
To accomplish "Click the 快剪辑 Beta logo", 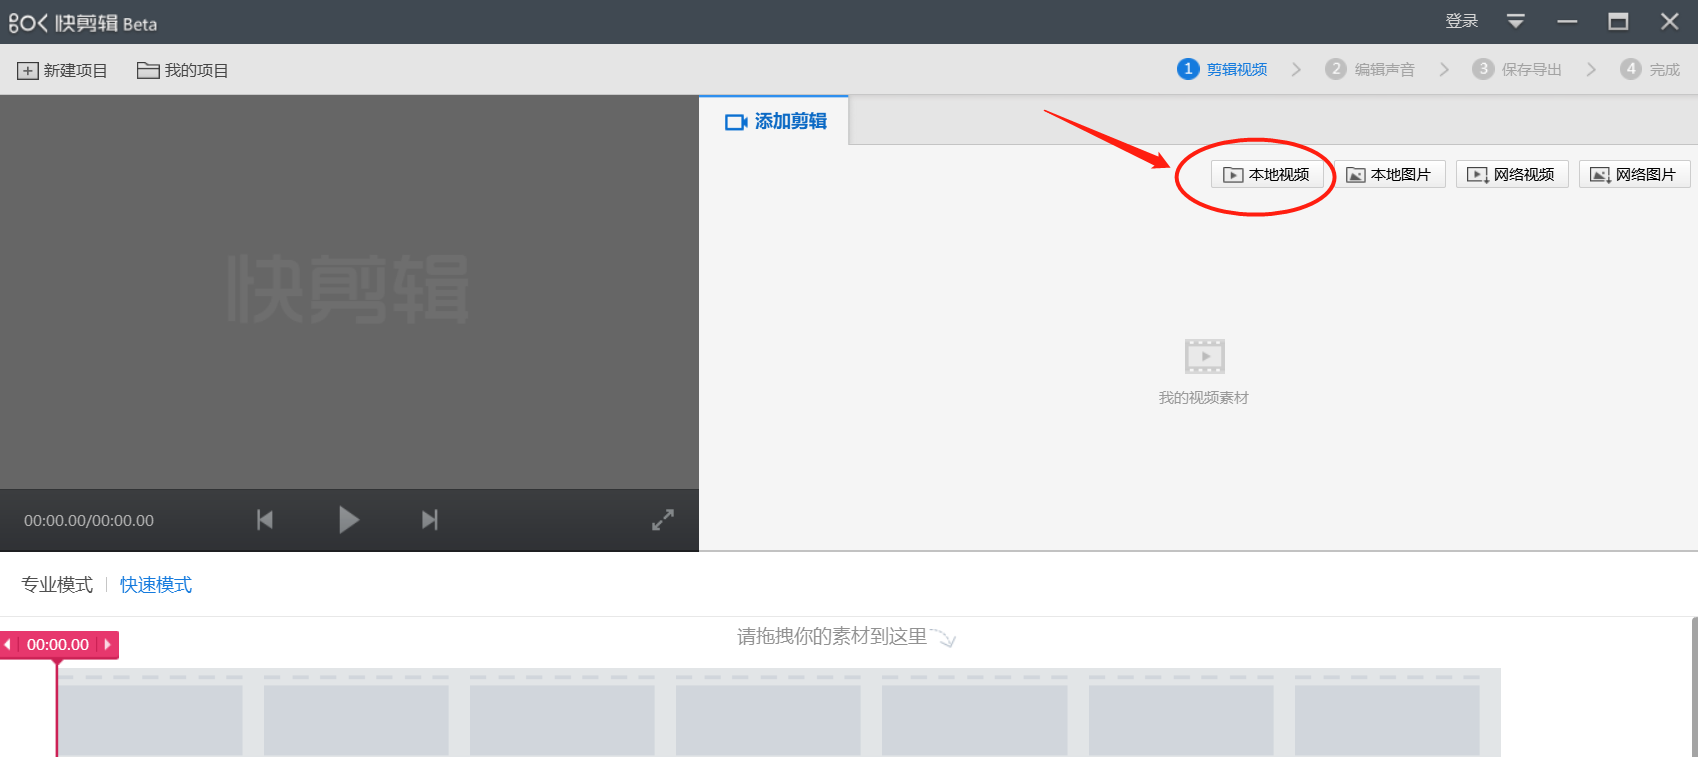I will pyautogui.click(x=83, y=23).
